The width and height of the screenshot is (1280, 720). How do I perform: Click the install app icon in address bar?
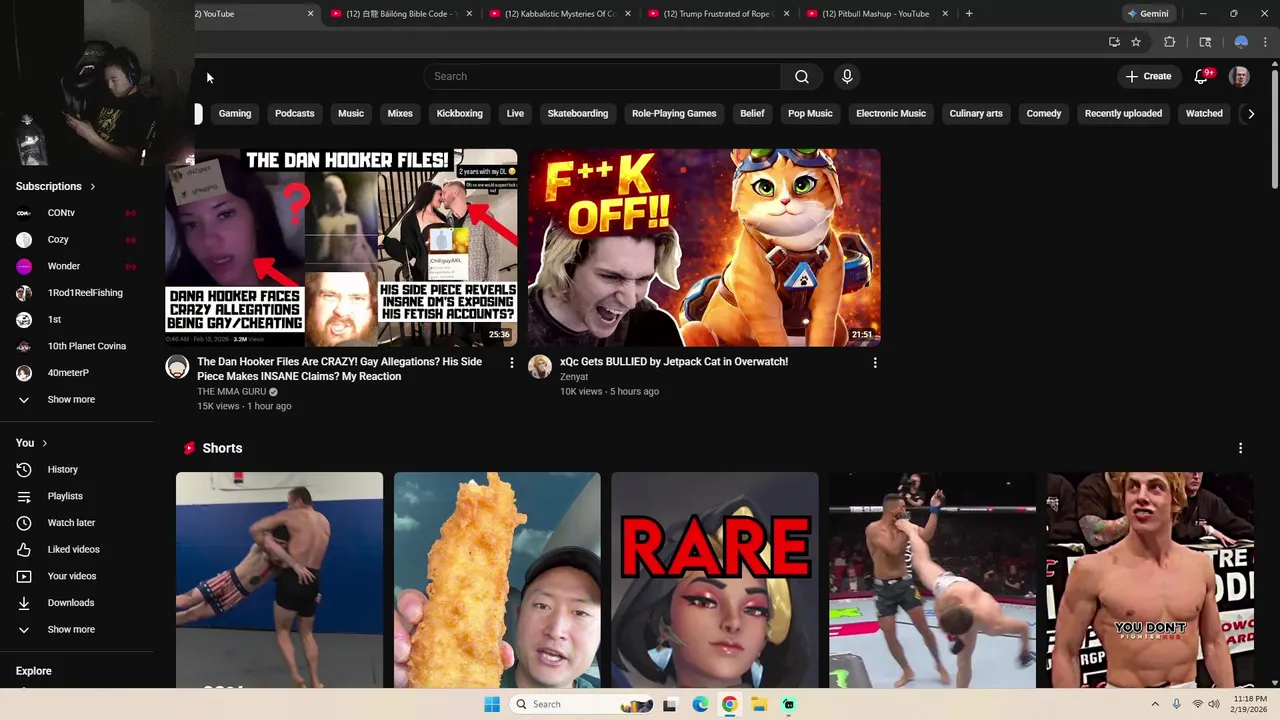pos(1114,42)
